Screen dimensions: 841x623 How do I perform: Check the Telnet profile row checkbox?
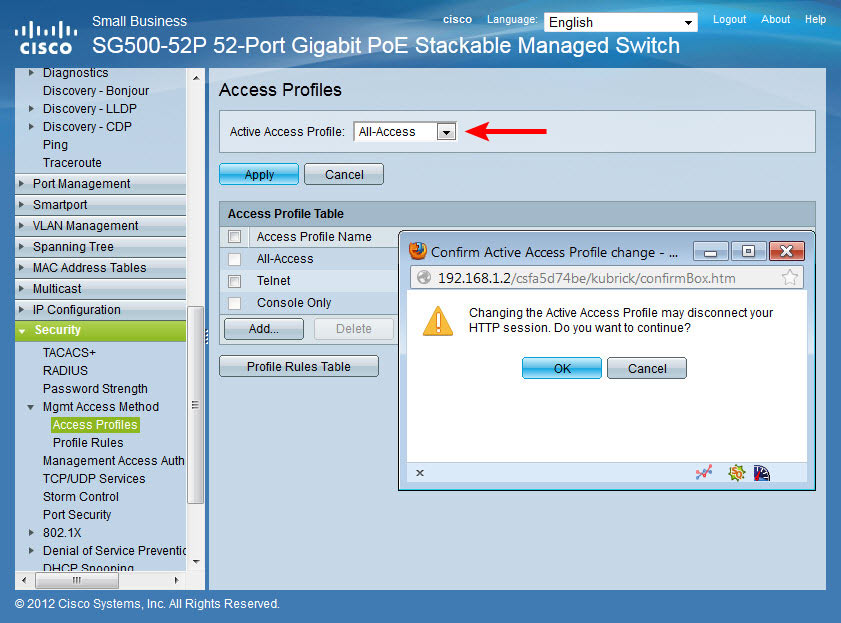(234, 281)
